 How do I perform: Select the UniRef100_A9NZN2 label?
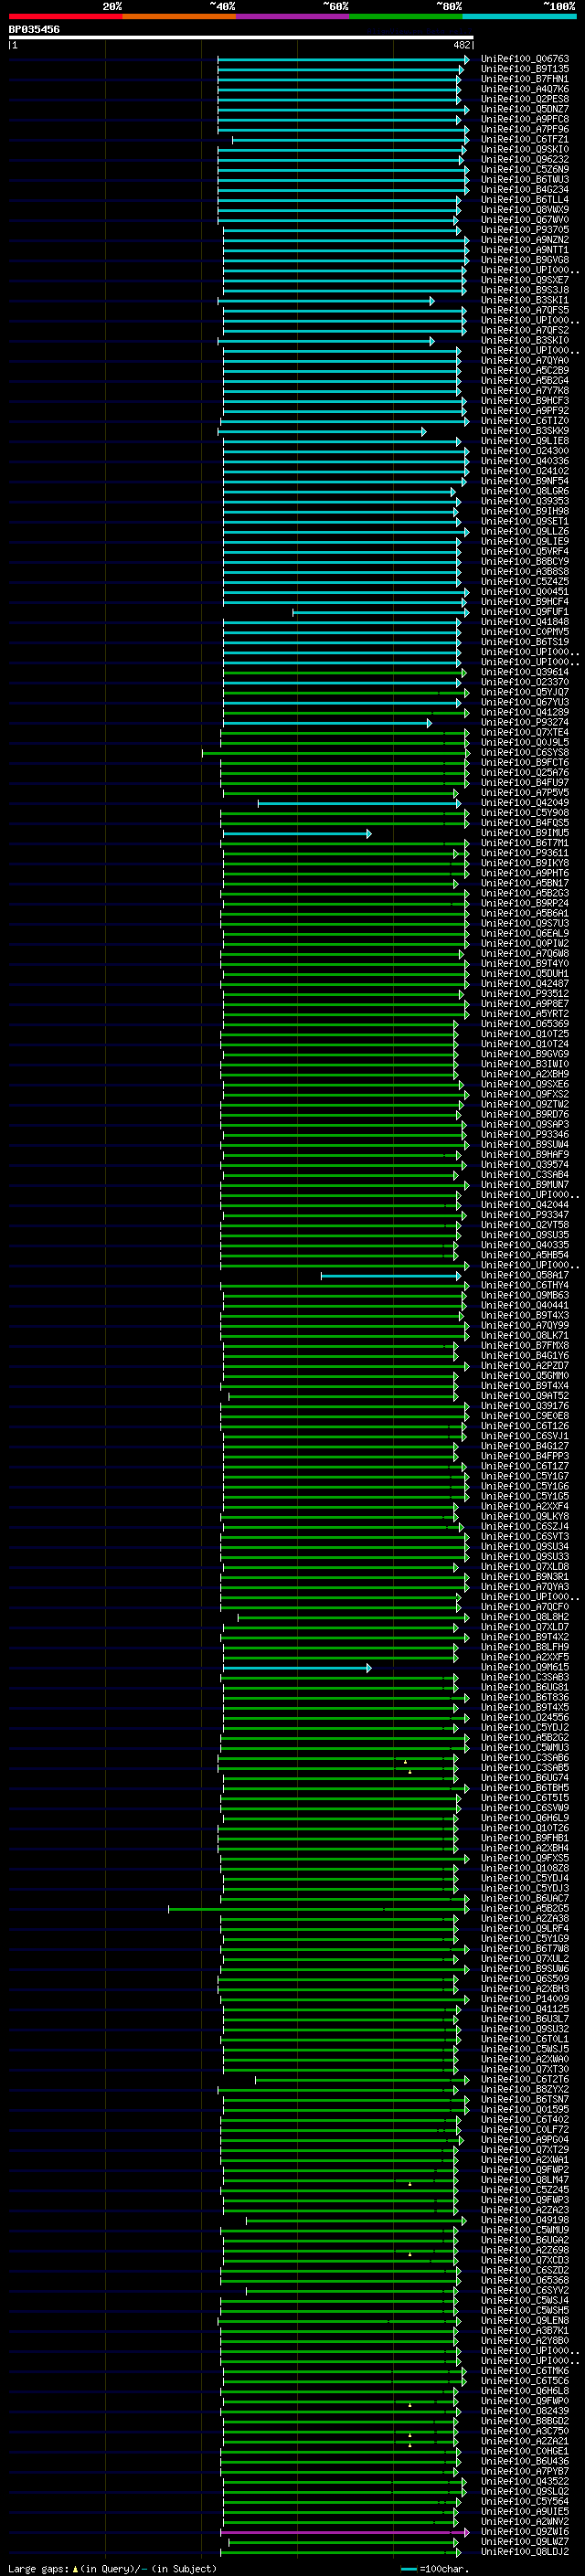point(525,240)
